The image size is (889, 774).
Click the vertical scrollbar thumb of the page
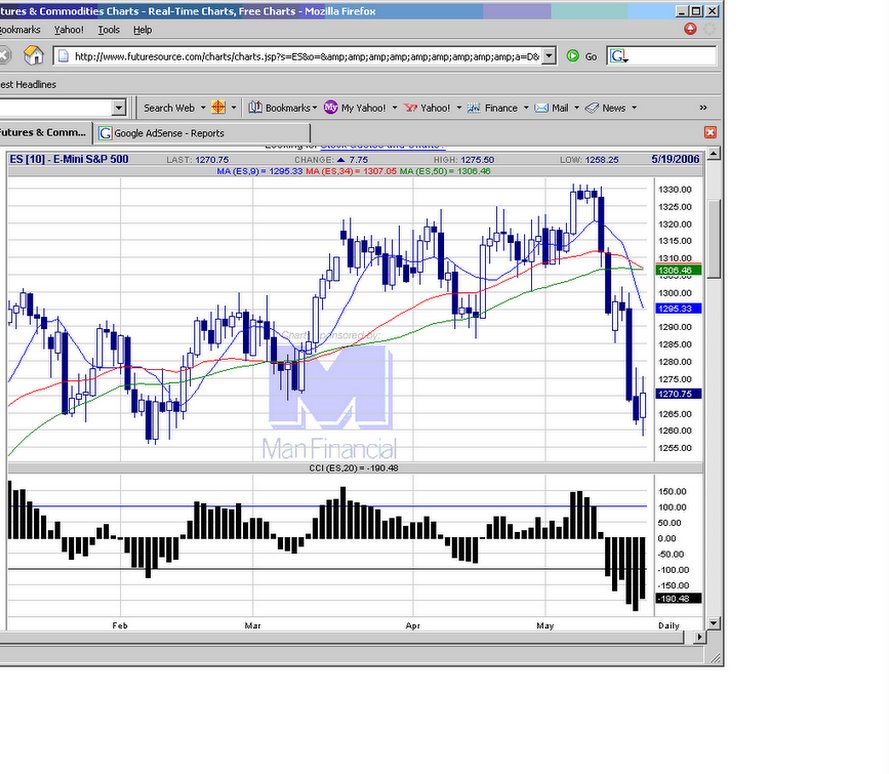tap(714, 239)
